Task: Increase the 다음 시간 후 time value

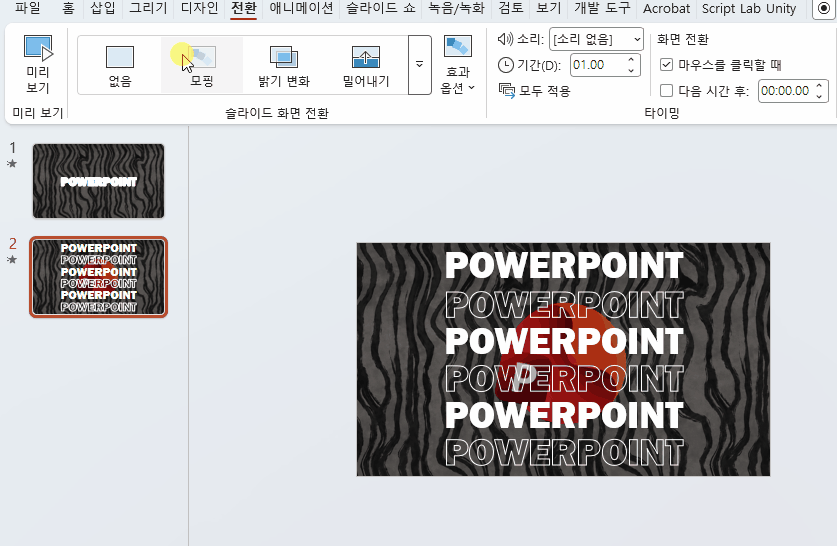Action: [x=819, y=85]
